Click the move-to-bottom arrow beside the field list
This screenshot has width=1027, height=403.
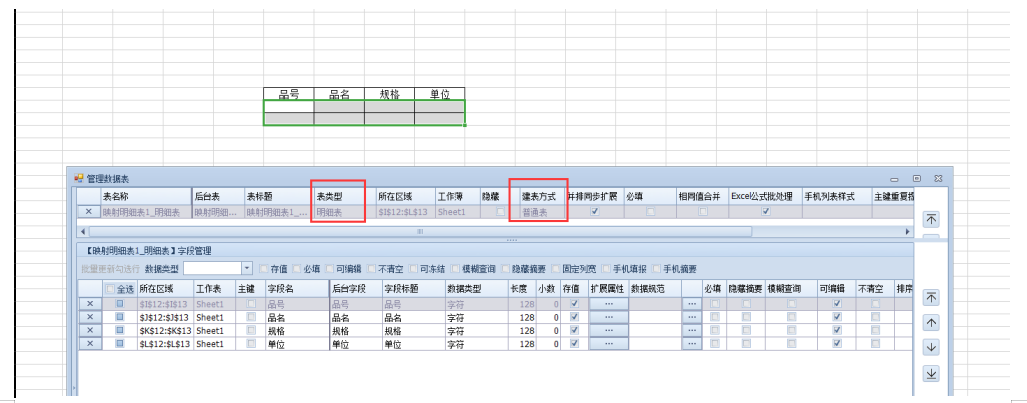click(x=931, y=373)
